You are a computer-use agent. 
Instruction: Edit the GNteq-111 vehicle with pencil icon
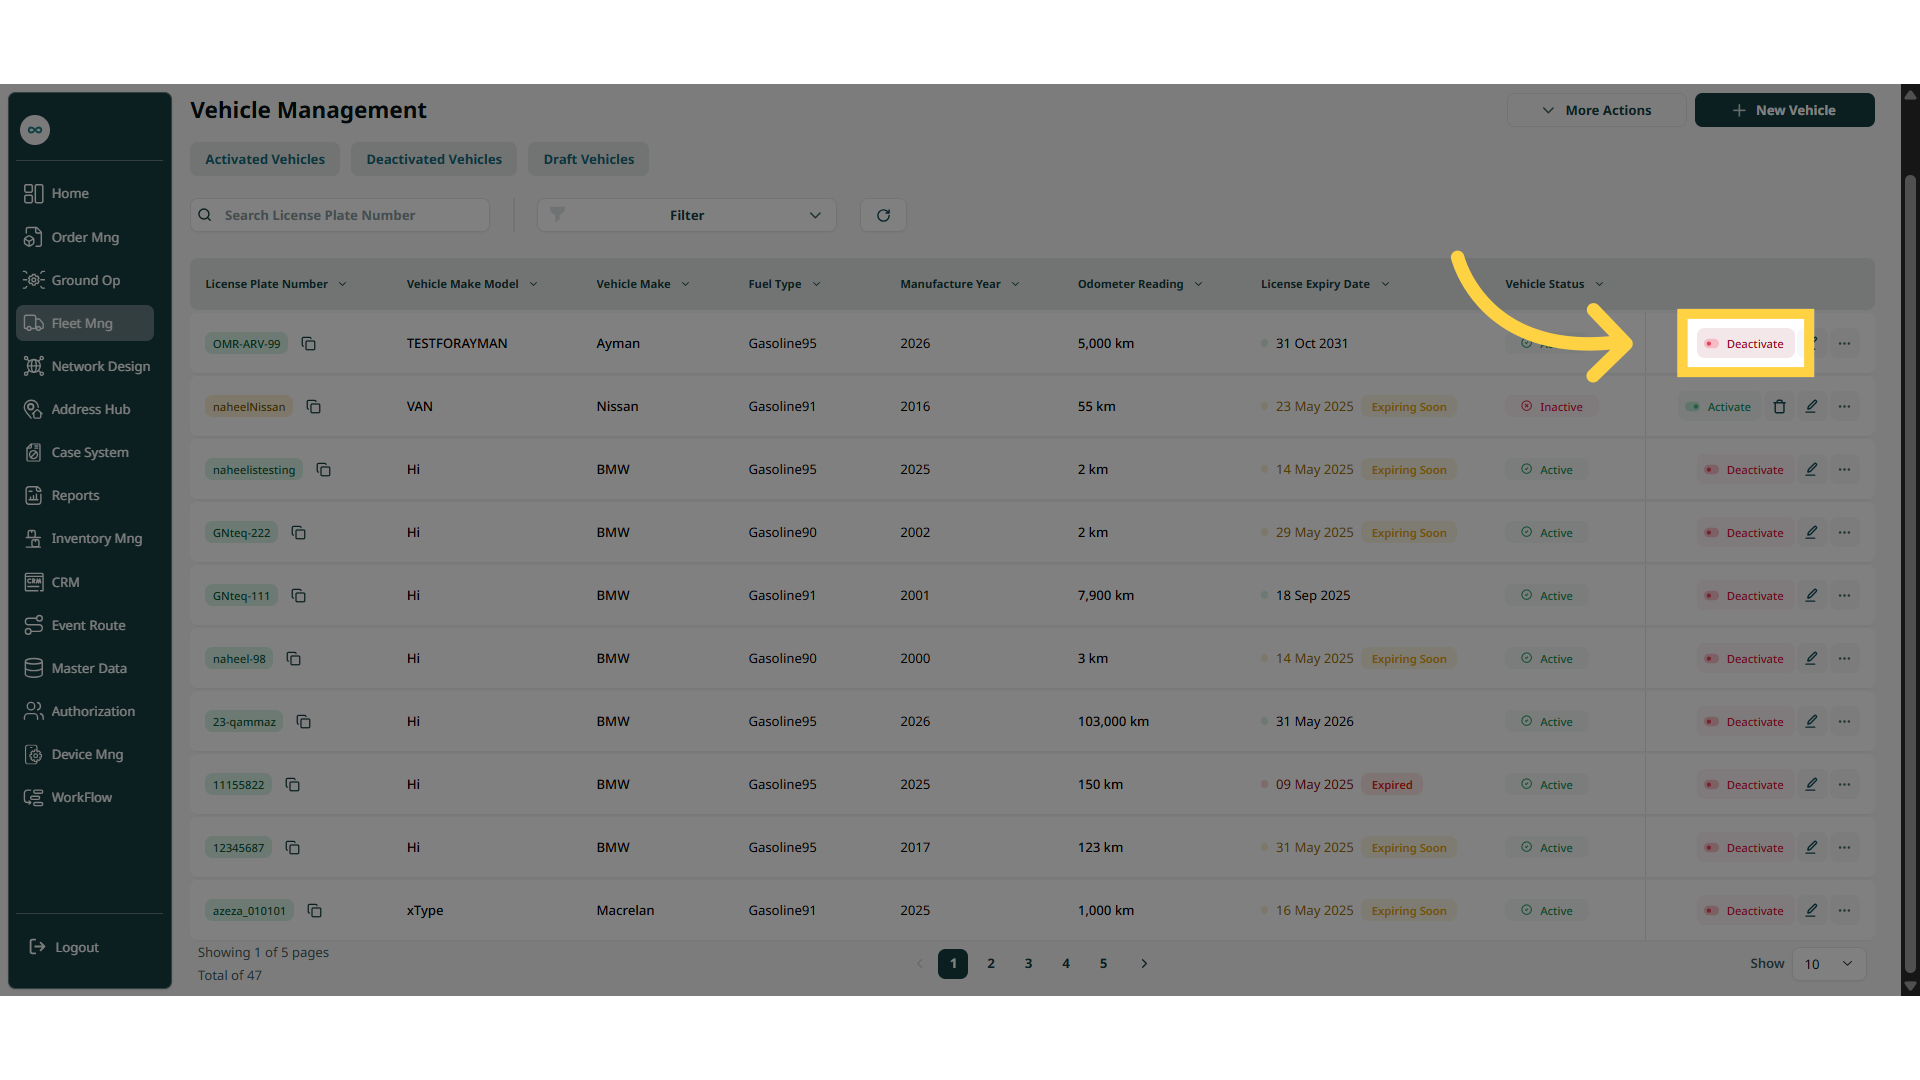pyautogui.click(x=1811, y=595)
